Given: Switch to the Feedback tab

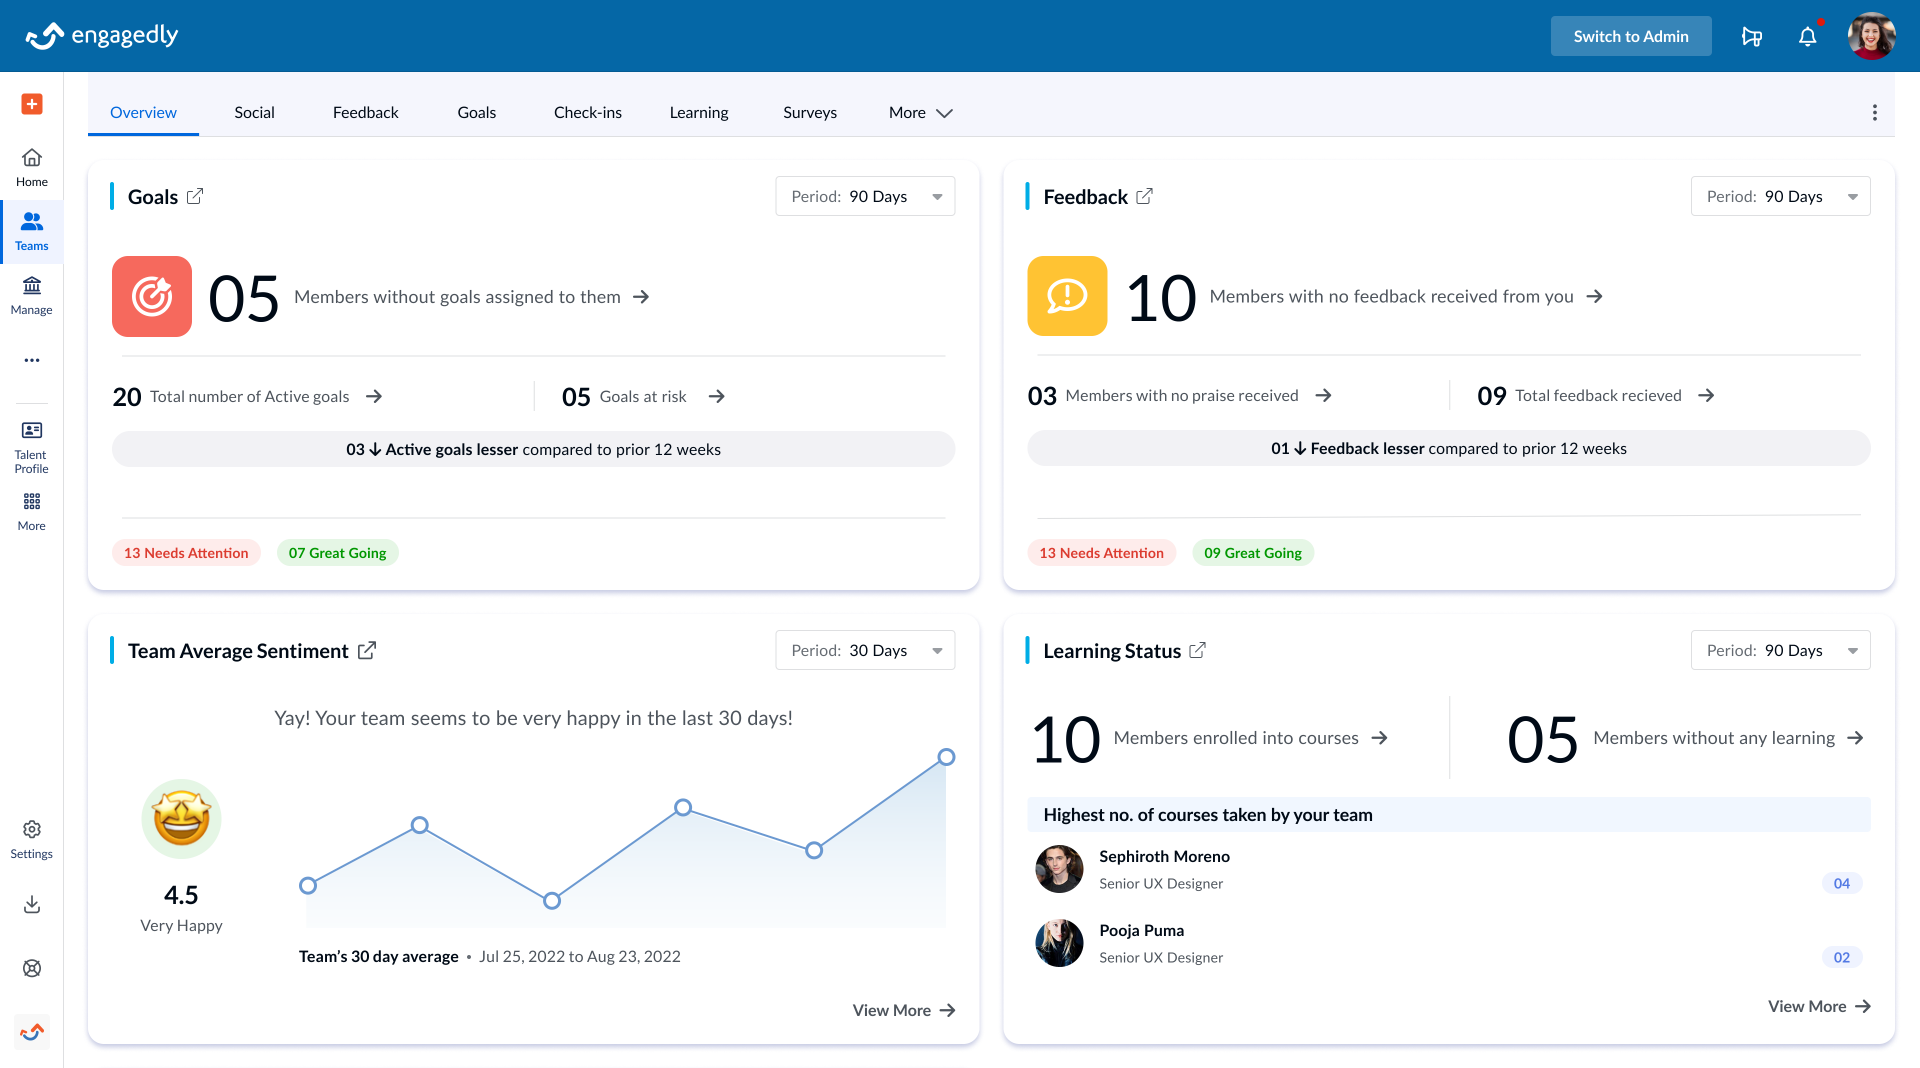Looking at the screenshot, I should point(365,113).
